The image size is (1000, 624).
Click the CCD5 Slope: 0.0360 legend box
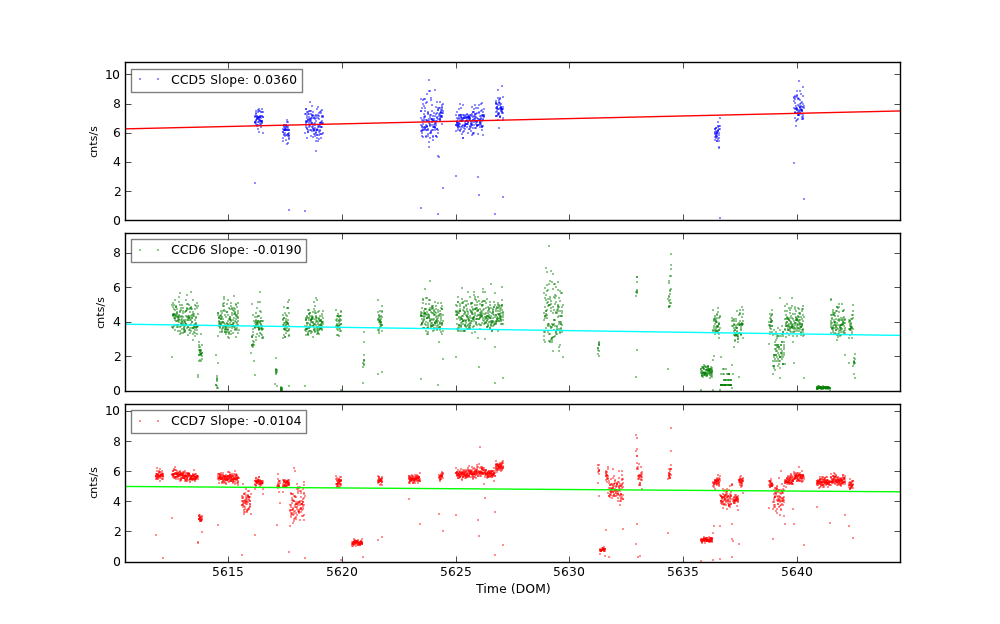216,80
